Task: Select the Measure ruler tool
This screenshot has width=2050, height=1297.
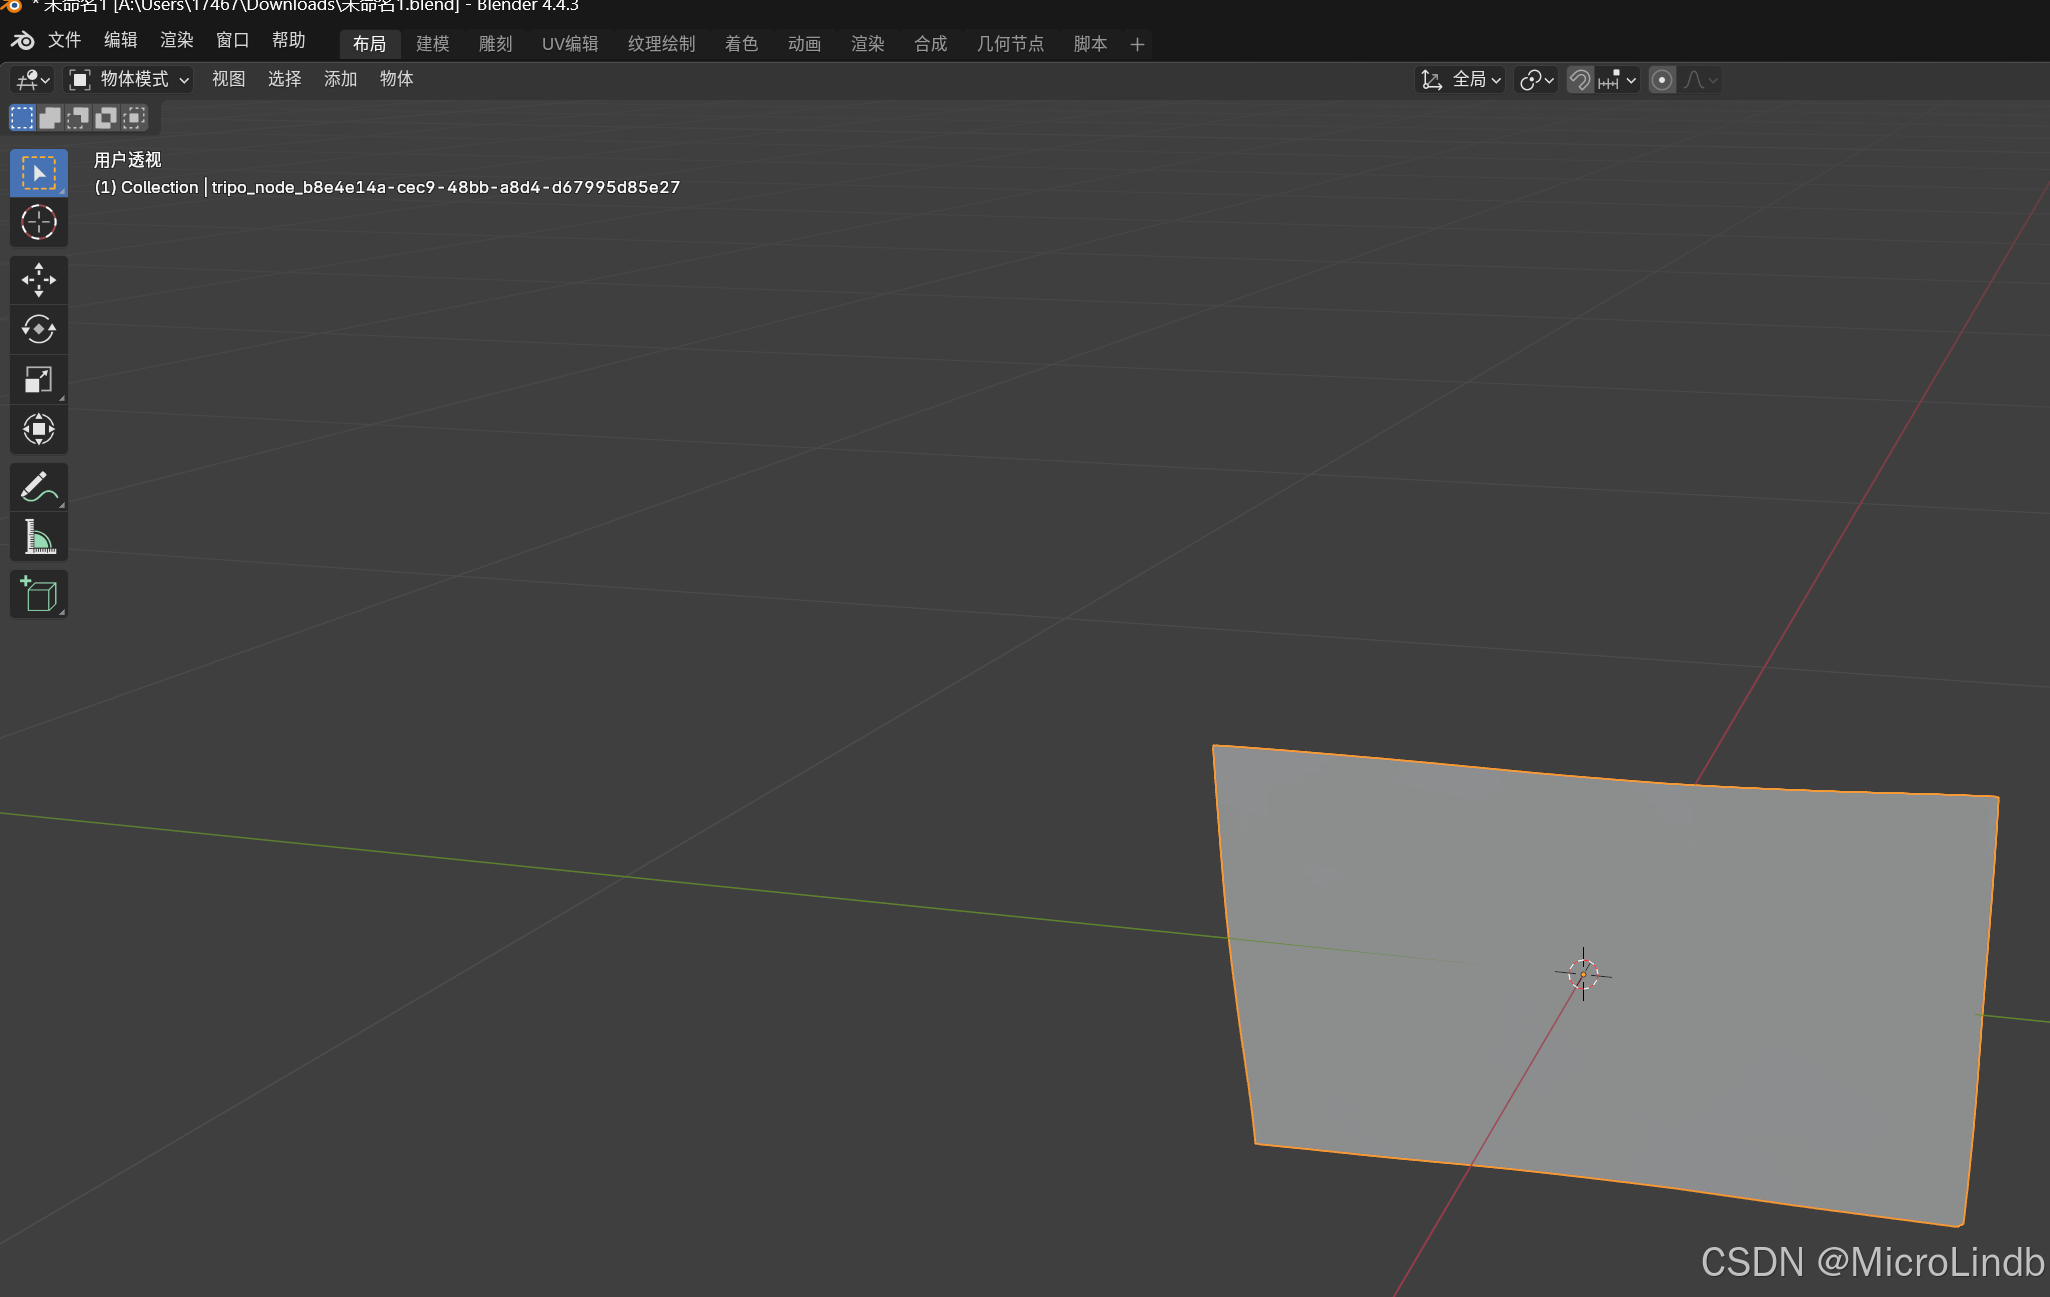Action: pos(39,537)
